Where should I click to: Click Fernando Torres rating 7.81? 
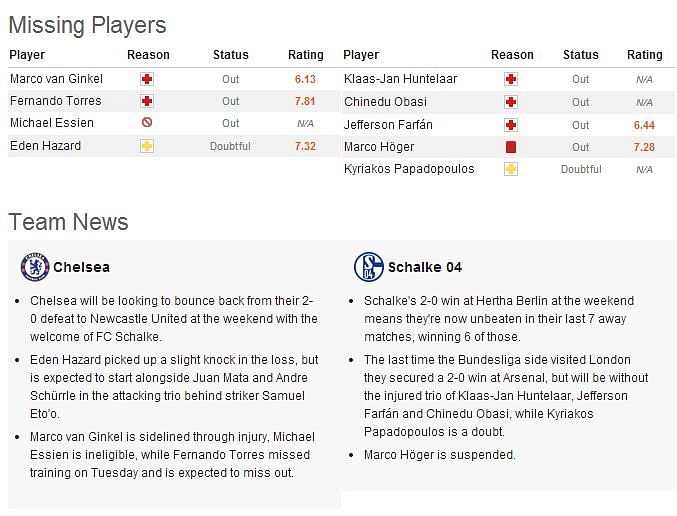(305, 101)
